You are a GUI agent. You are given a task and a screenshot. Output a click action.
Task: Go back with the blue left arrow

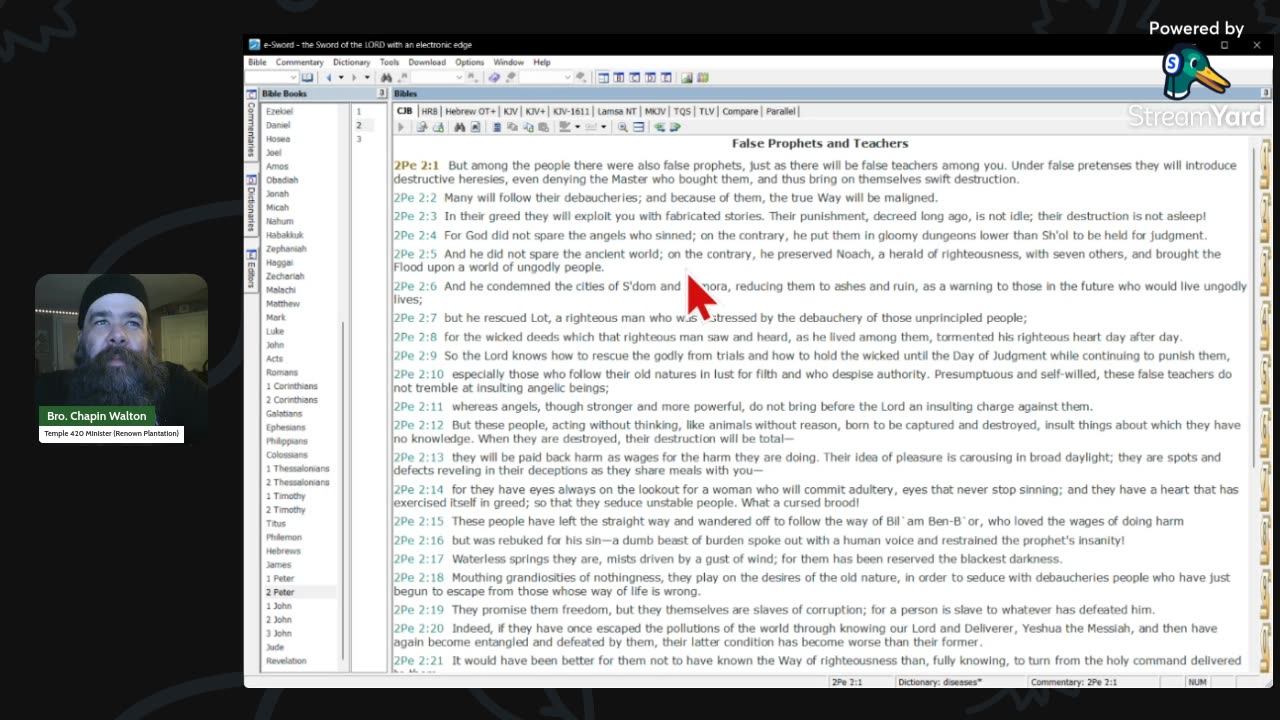(329, 77)
